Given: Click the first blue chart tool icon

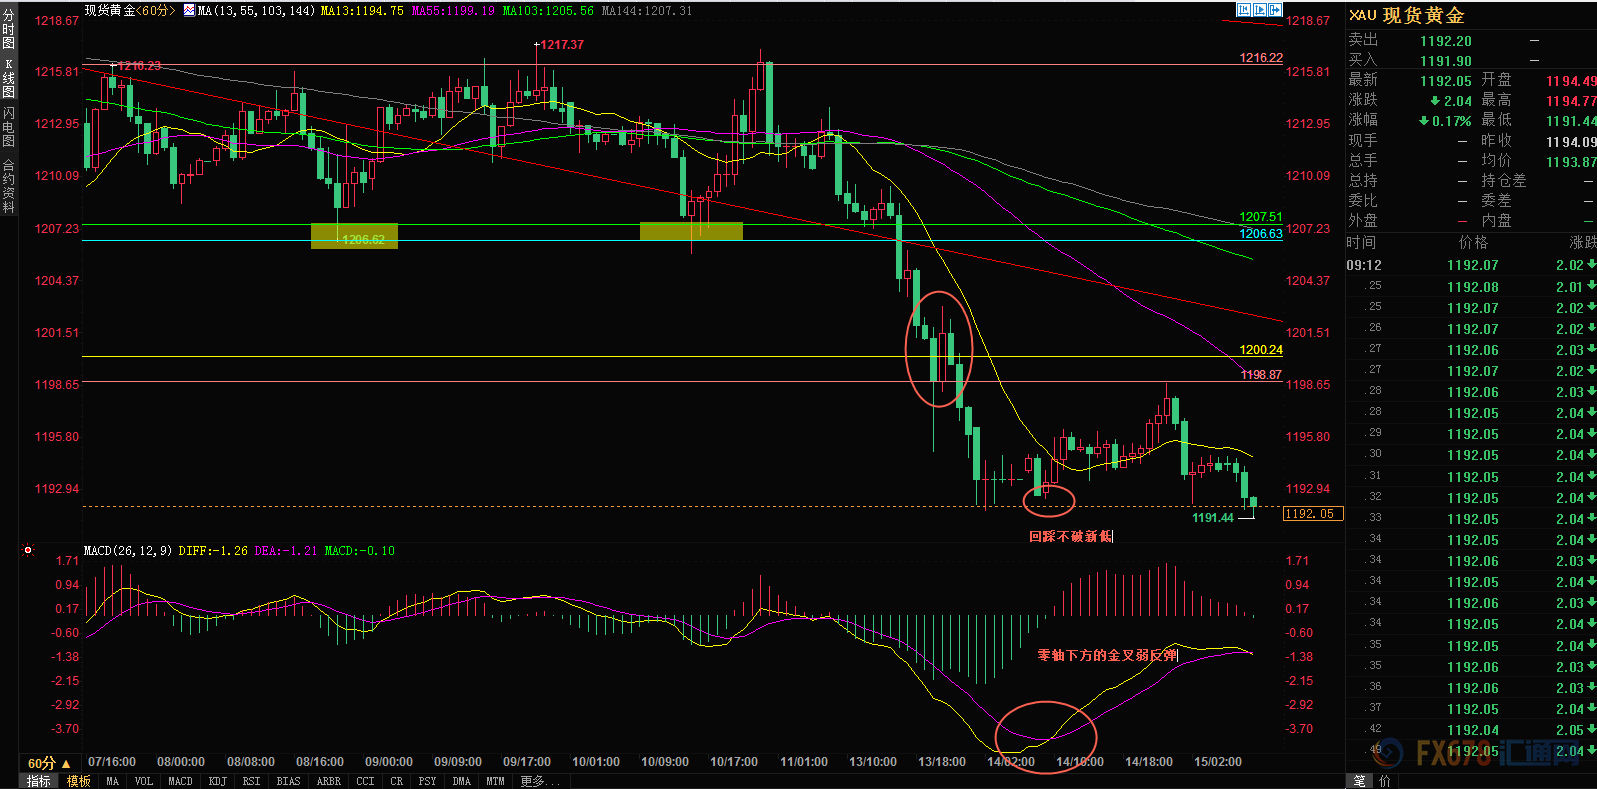Looking at the screenshot, I should pos(1244,10).
